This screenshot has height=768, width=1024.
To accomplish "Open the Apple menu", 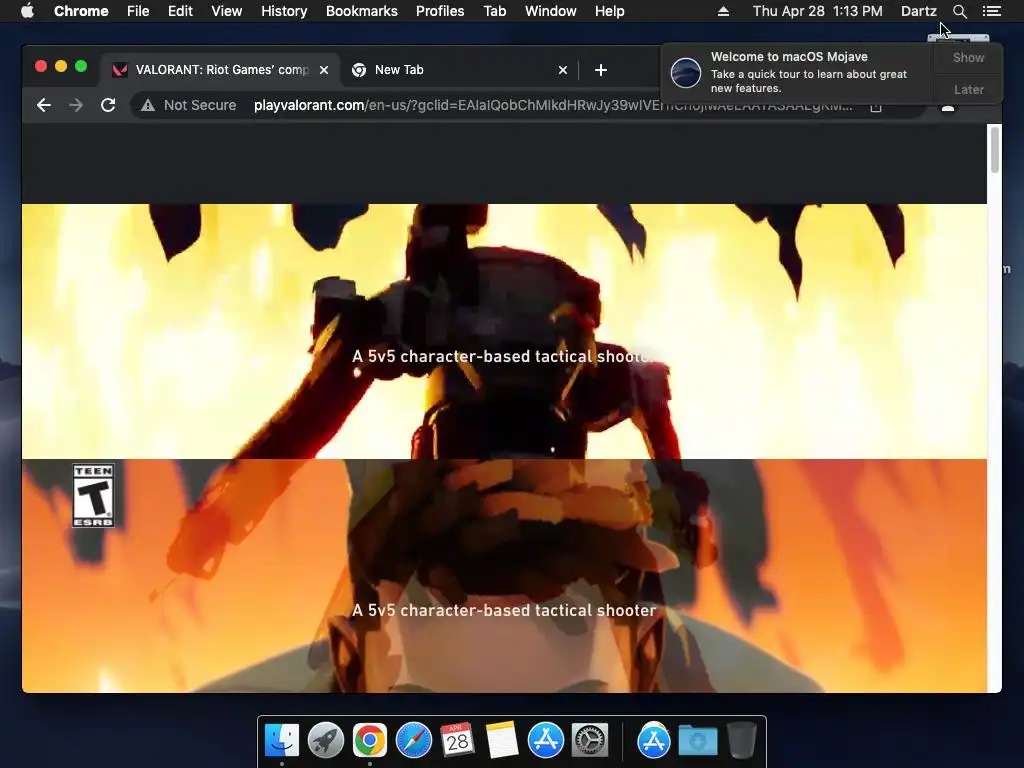I will 27,11.
